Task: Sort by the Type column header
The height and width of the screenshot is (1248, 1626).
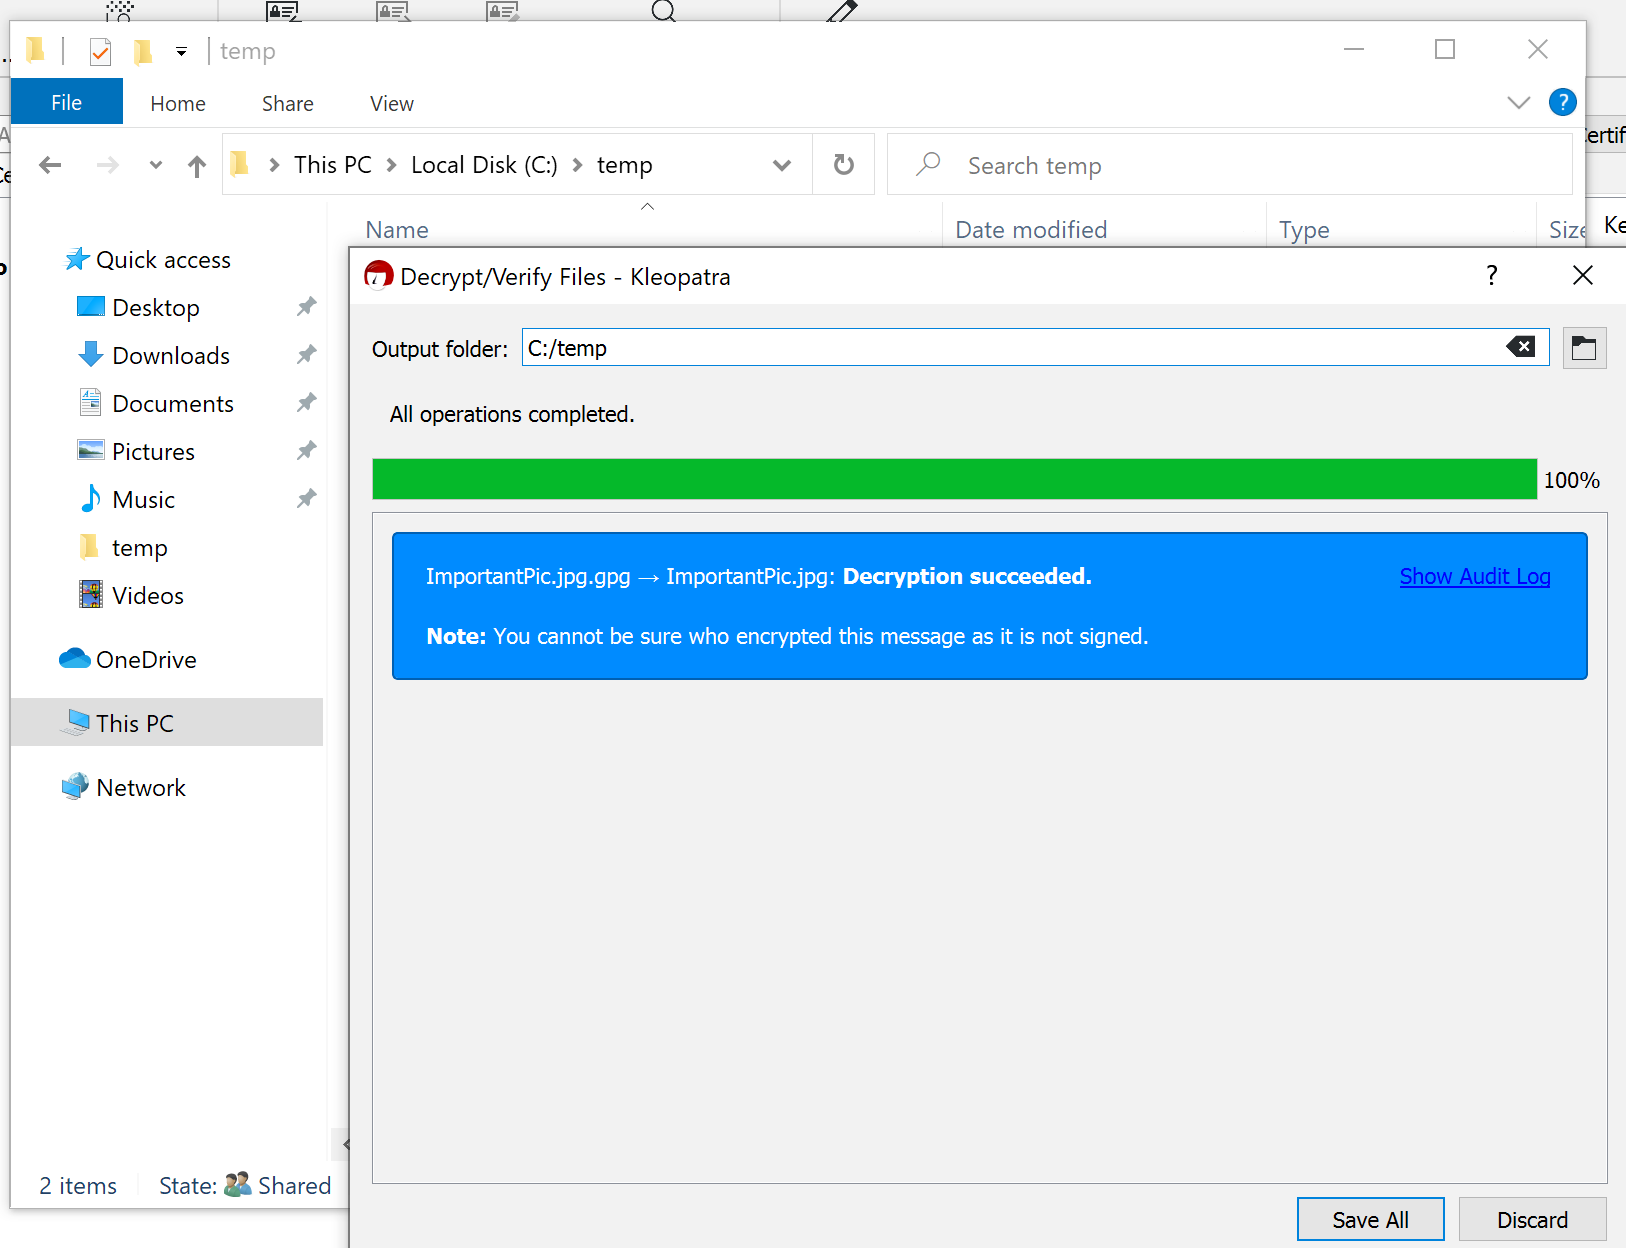Action: [x=1304, y=230]
